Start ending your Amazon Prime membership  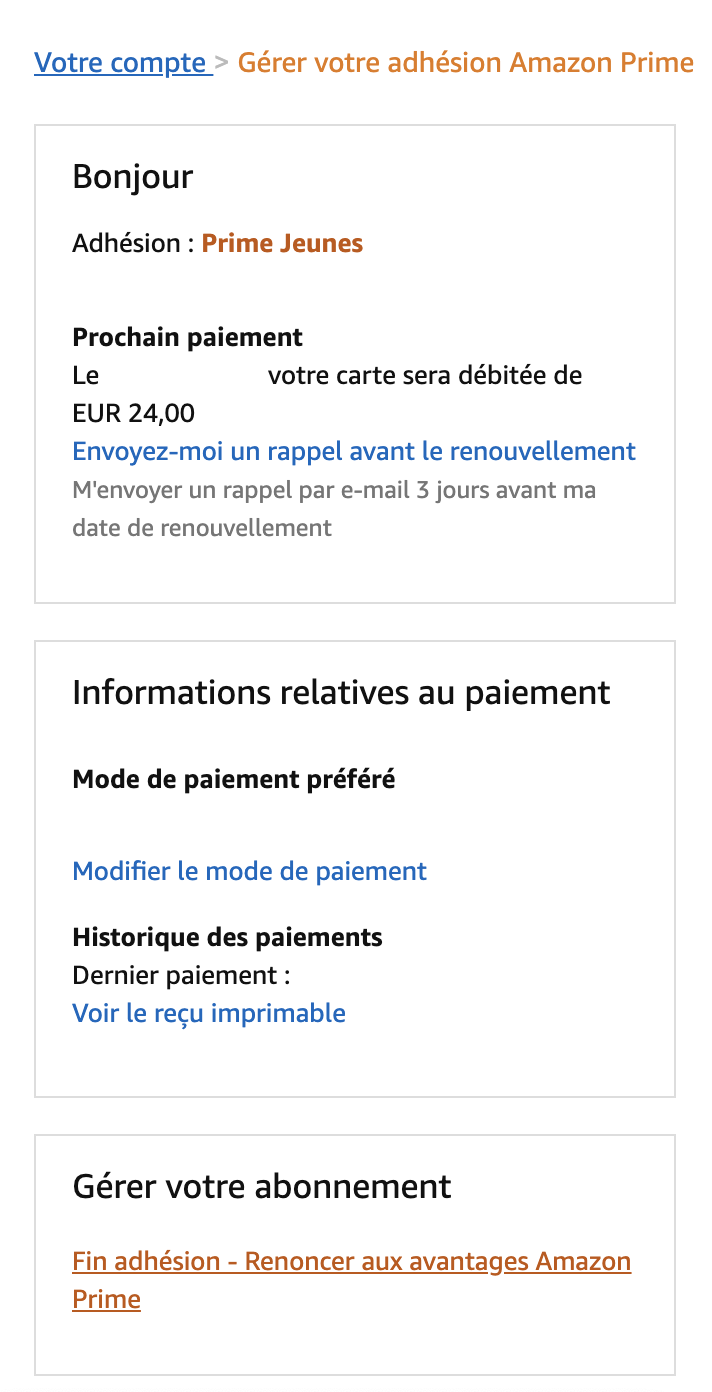351,1261
